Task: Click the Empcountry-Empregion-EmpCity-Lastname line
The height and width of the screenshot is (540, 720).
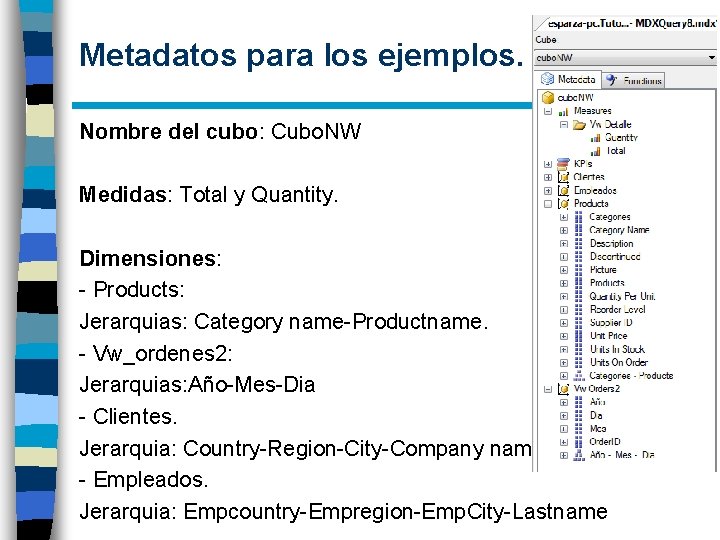Action: click(x=343, y=512)
